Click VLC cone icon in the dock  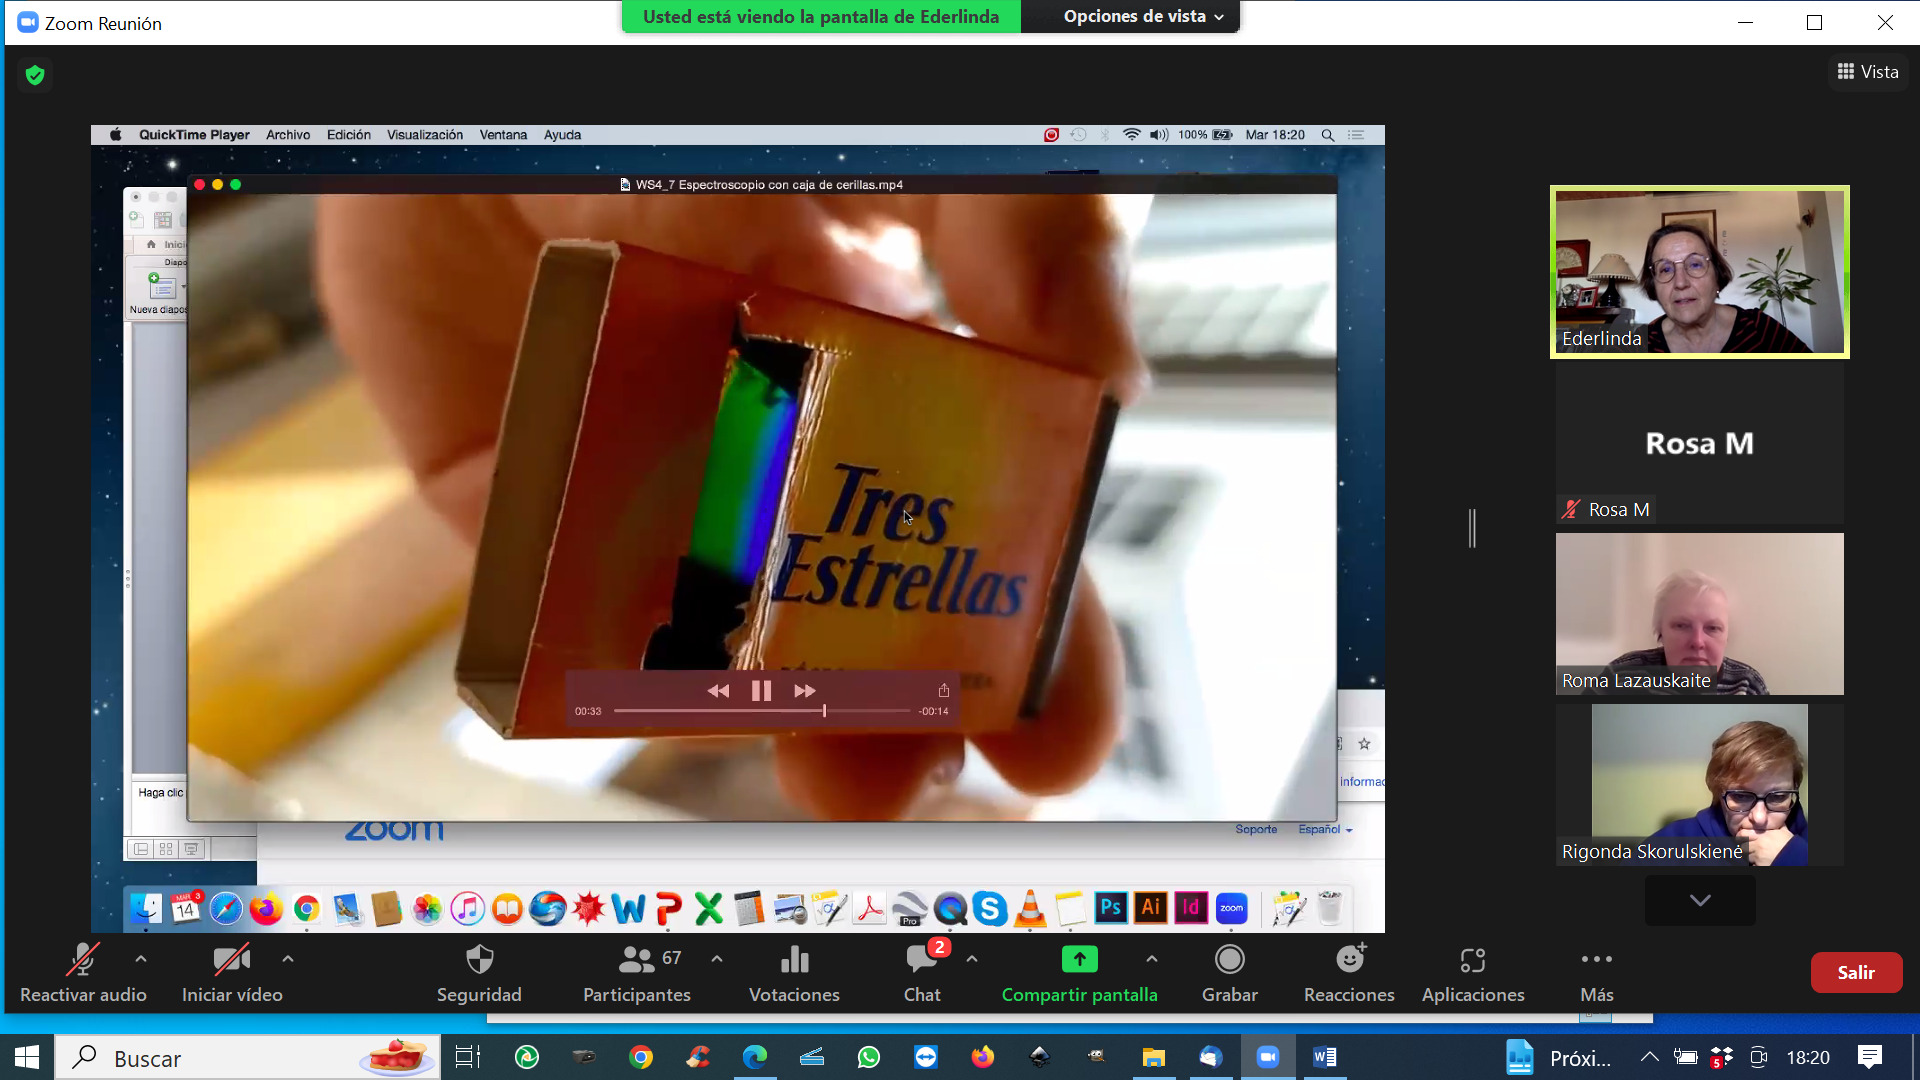pyautogui.click(x=1030, y=908)
